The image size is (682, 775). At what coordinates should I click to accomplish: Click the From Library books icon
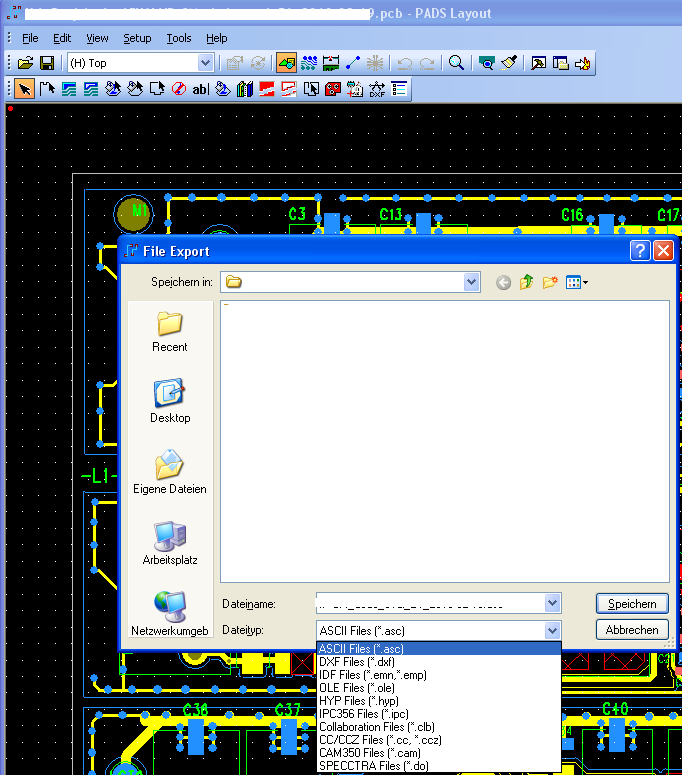245,89
